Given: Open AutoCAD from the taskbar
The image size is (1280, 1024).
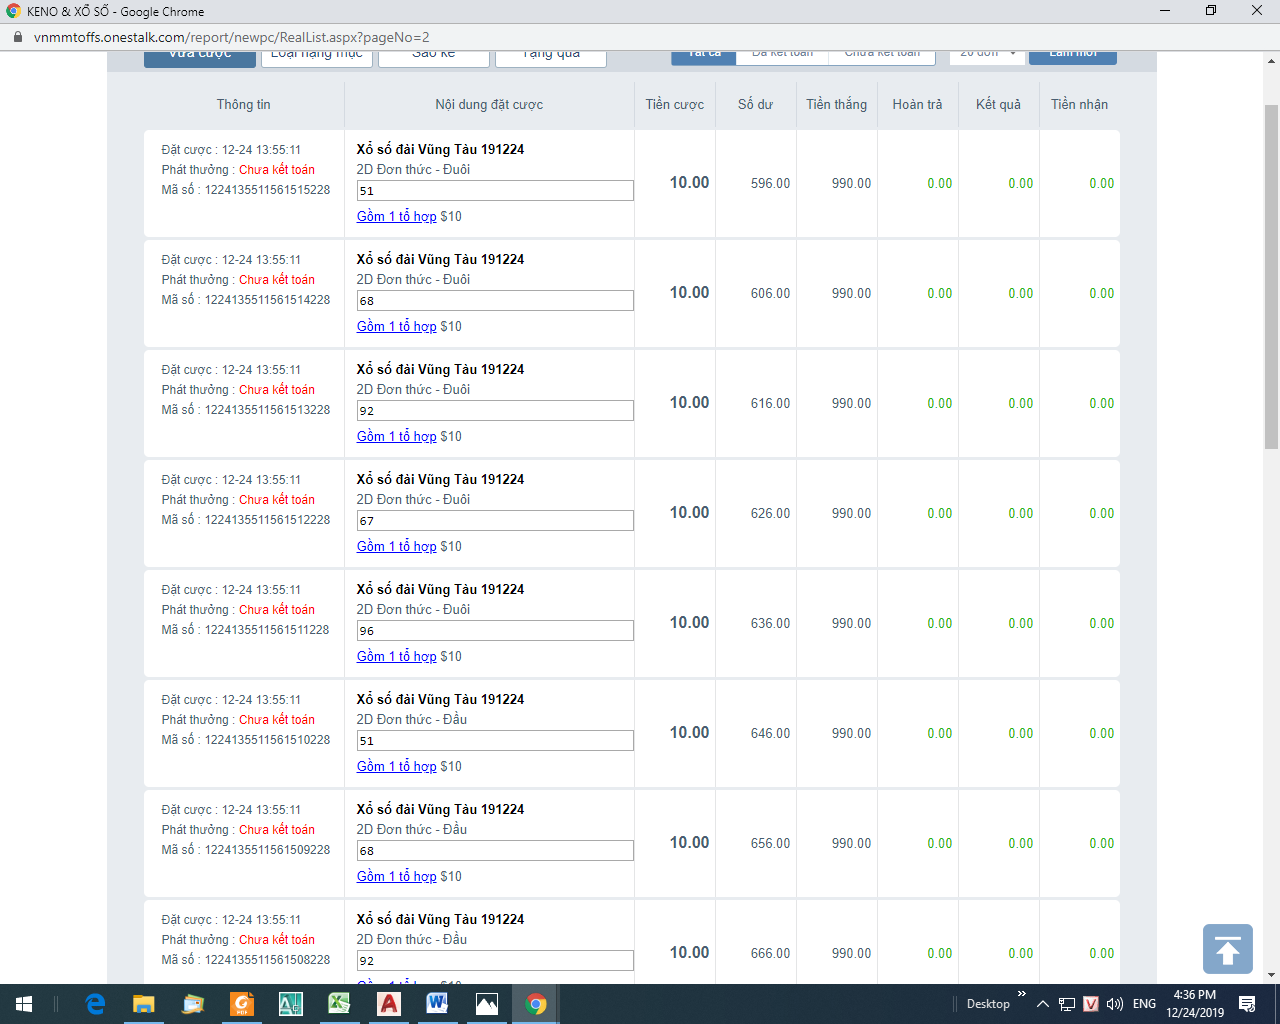Looking at the screenshot, I should 388,1004.
